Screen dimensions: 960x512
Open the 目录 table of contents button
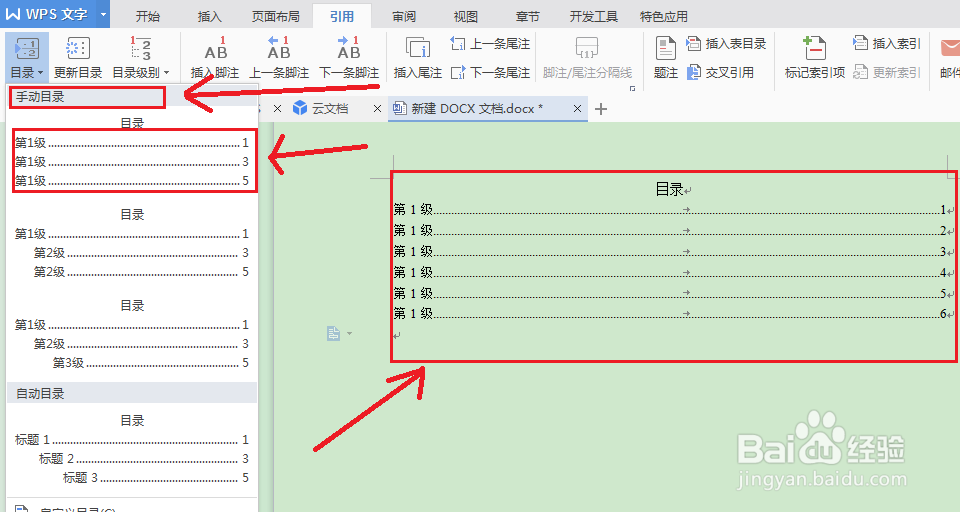tap(27, 58)
